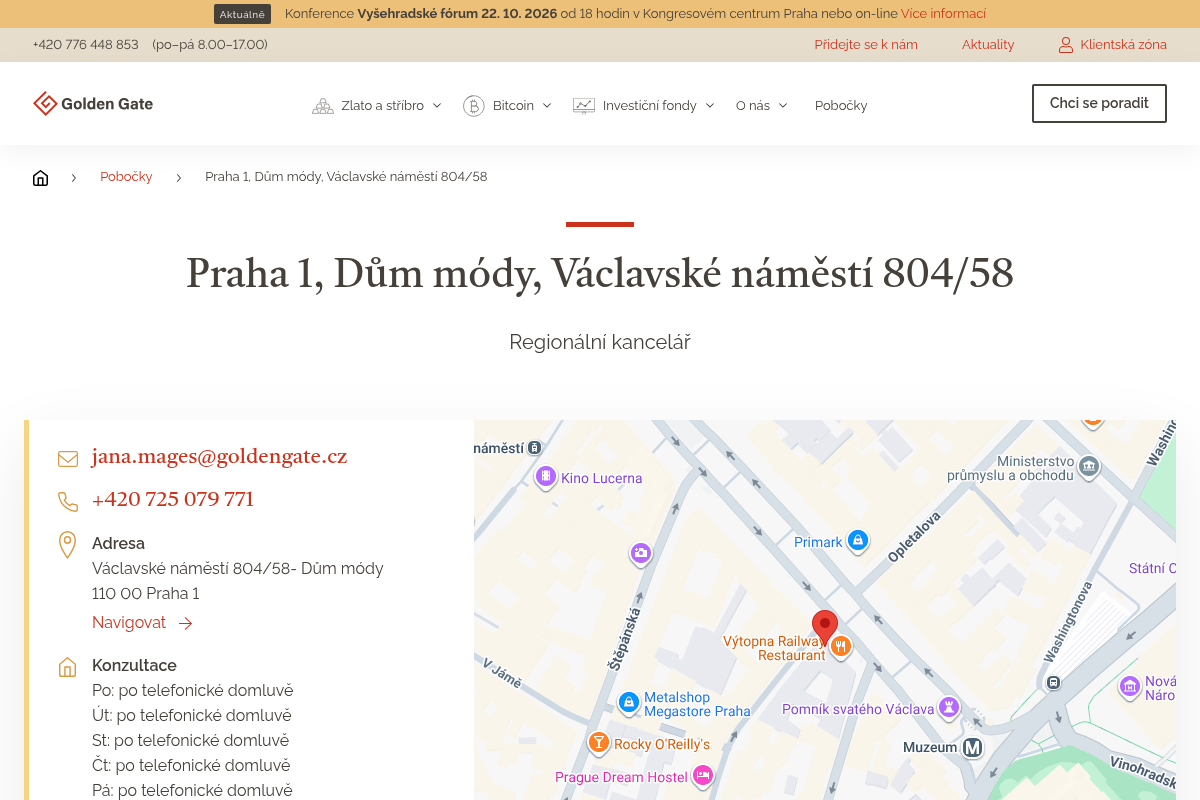Open the Aktuality link
This screenshot has width=1200, height=800.
point(988,45)
